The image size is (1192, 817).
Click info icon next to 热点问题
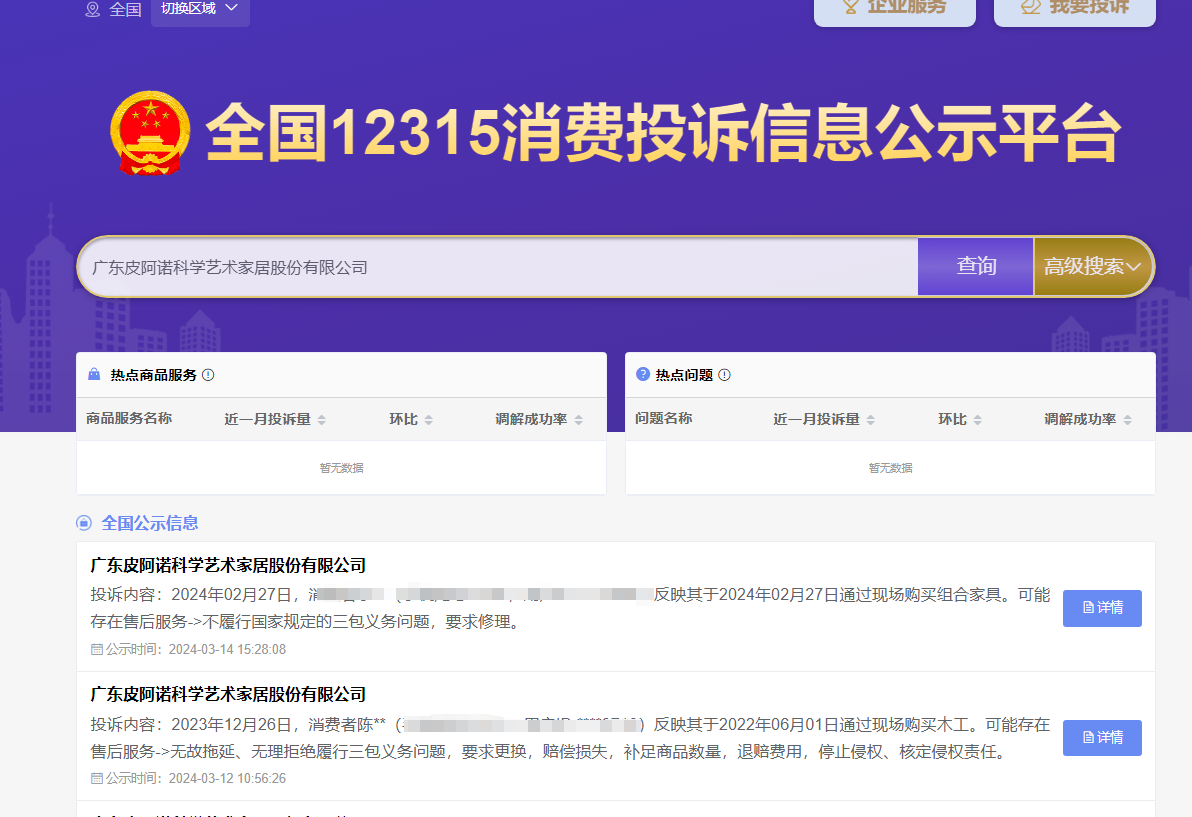click(x=724, y=375)
